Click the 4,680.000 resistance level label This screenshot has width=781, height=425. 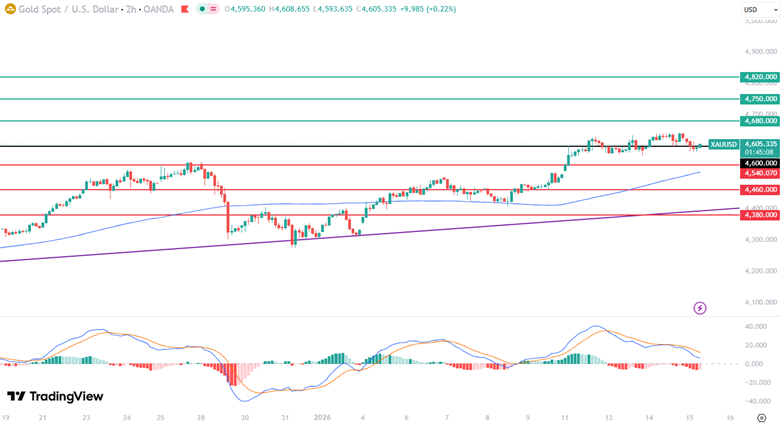pyautogui.click(x=760, y=121)
